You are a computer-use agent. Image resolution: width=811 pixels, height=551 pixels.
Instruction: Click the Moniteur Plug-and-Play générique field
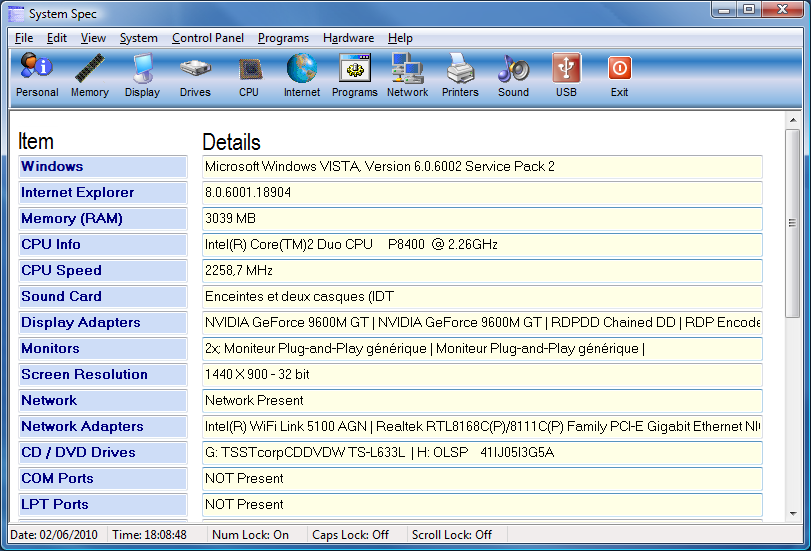(482, 348)
